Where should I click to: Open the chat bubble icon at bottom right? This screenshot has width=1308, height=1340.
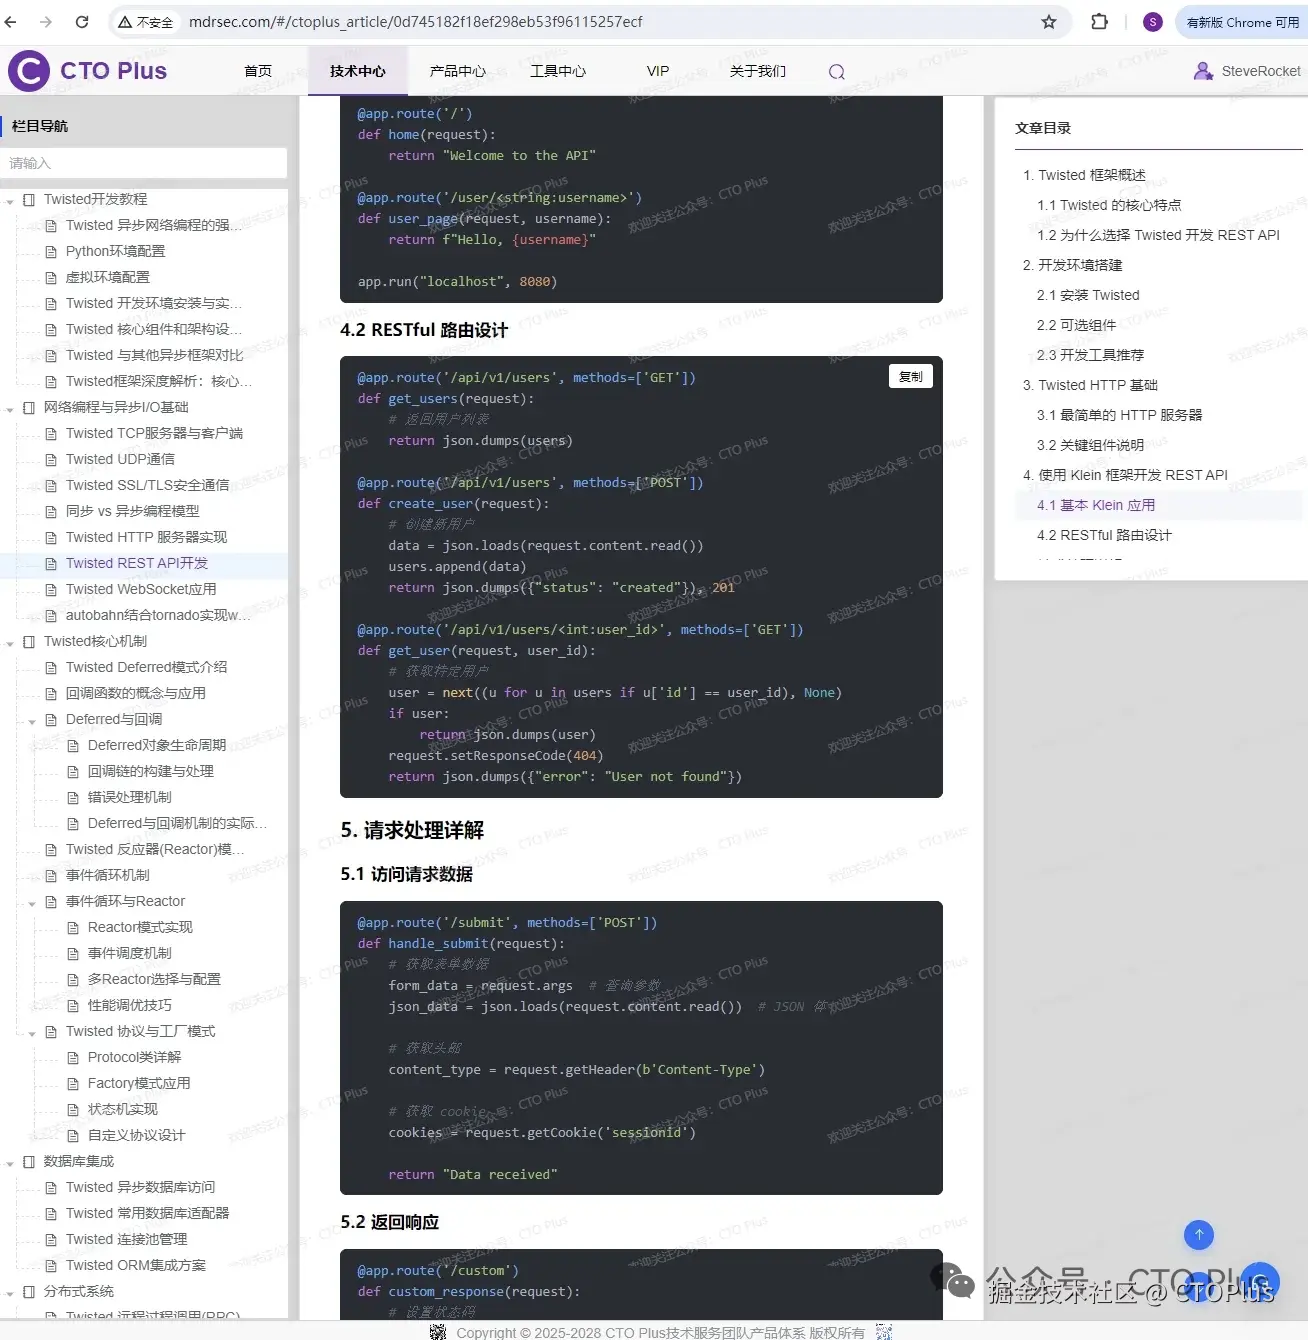pyautogui.click(x=1259, y=1281)
